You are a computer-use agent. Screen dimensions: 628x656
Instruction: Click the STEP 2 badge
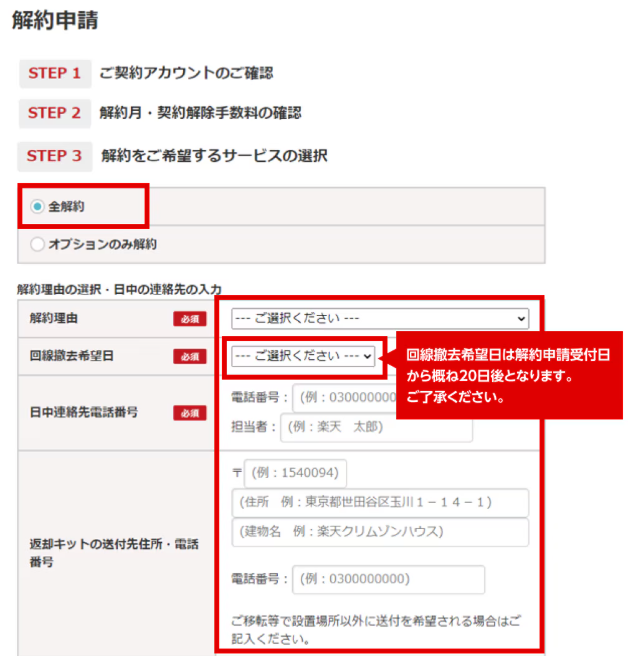pyautogui.click(x=54, y=113)
